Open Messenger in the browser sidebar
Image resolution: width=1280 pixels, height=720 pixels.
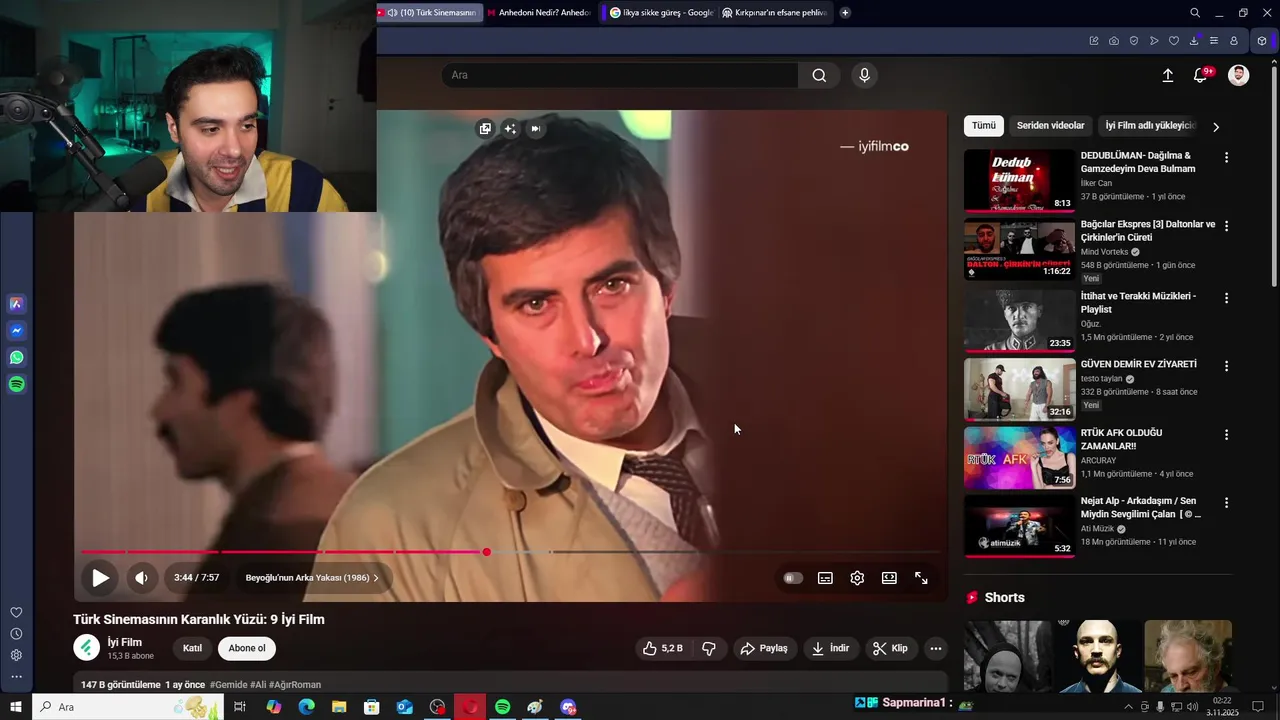click(17, 331)
